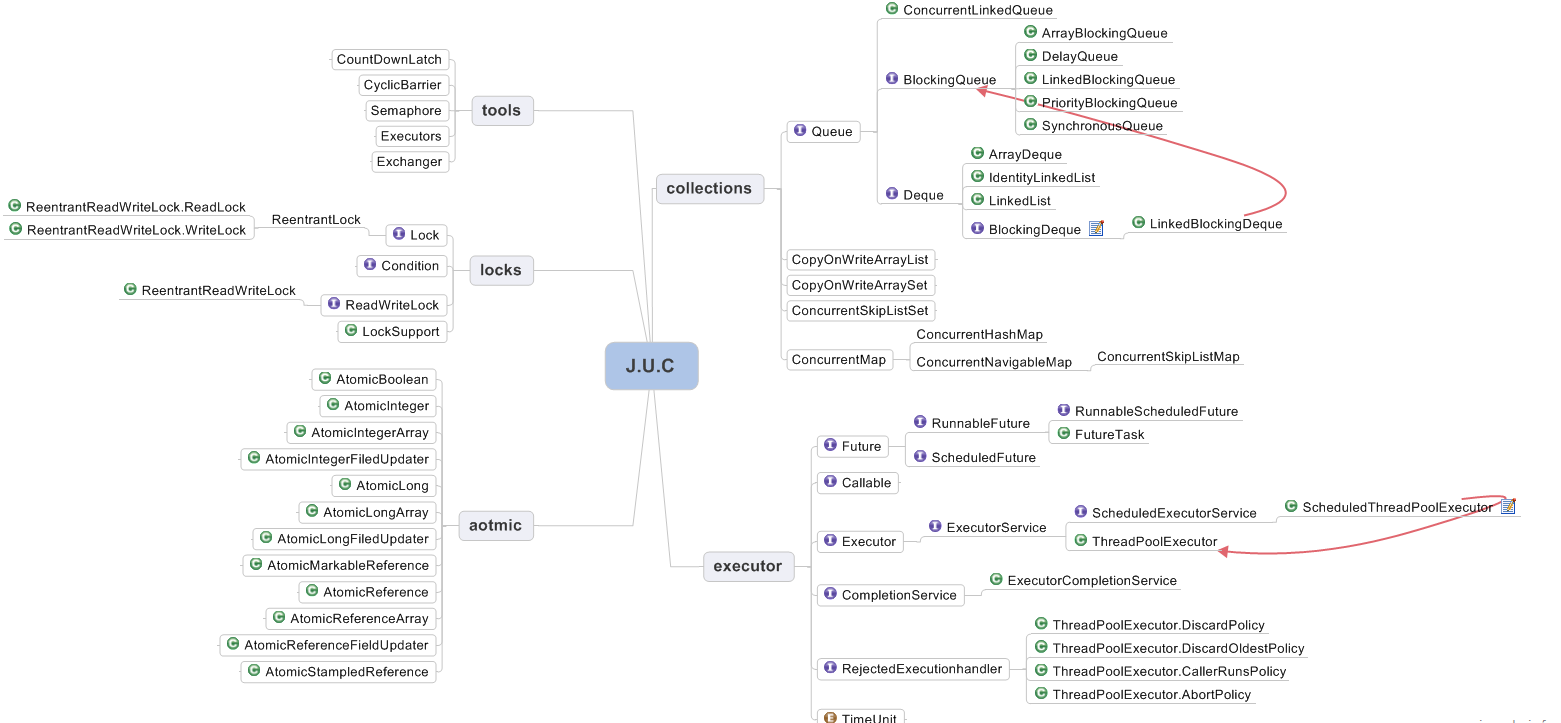1561x723 pixels.
Task: Select the CountDownLatch node
Action: (389, 59)
